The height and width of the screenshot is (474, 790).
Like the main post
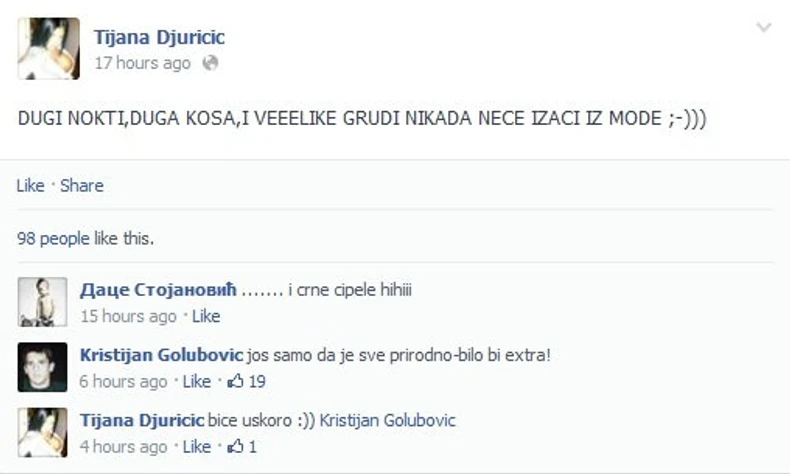pos(30,185)
